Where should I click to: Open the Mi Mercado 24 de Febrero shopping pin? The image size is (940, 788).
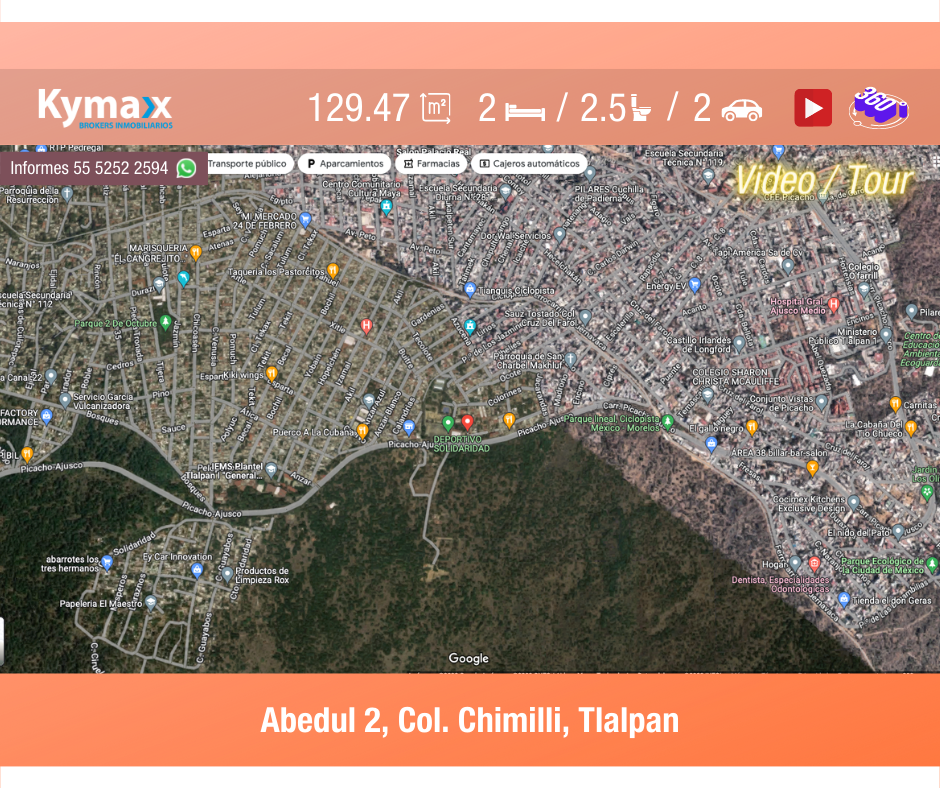point(305,220)
